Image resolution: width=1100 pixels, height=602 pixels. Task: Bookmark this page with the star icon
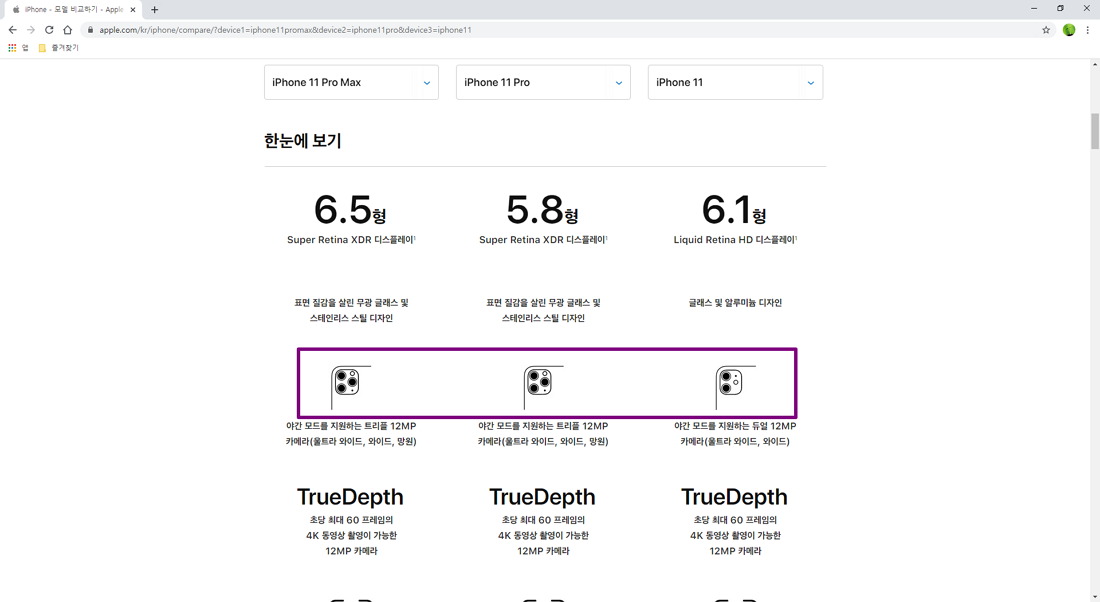point(1046,29)
